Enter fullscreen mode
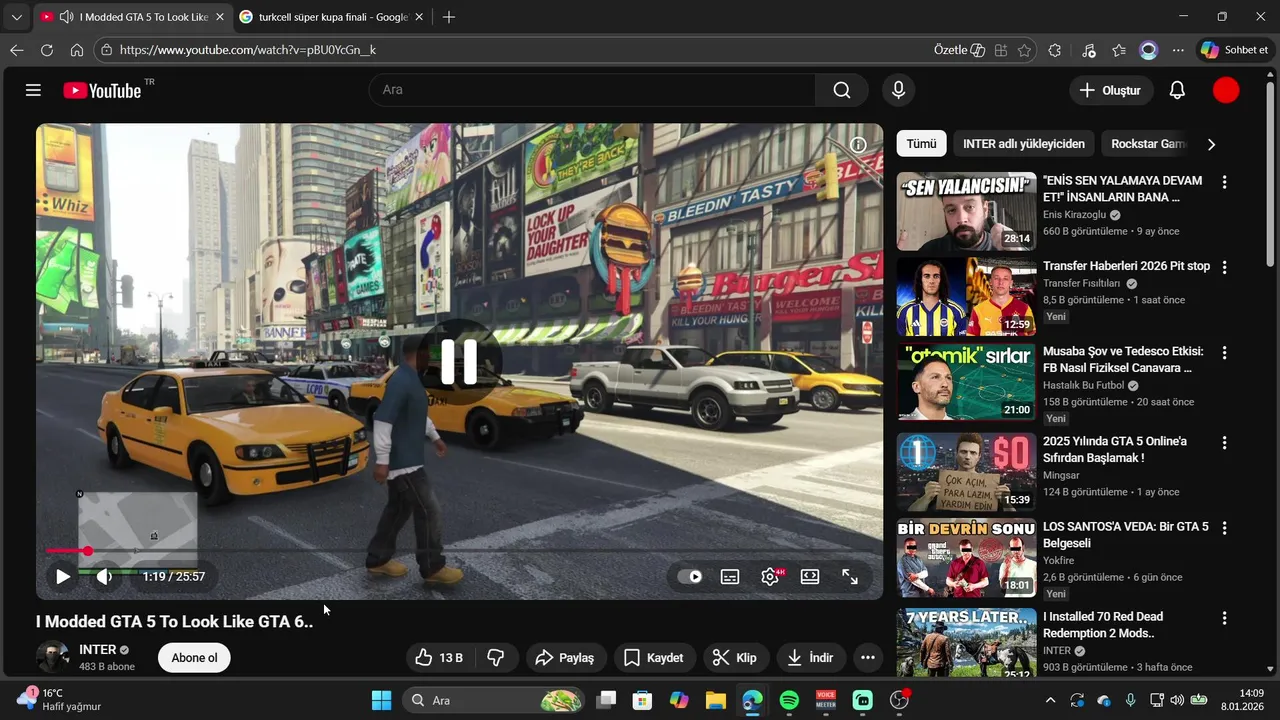The image size is (1280, 720). coord(850,576)
